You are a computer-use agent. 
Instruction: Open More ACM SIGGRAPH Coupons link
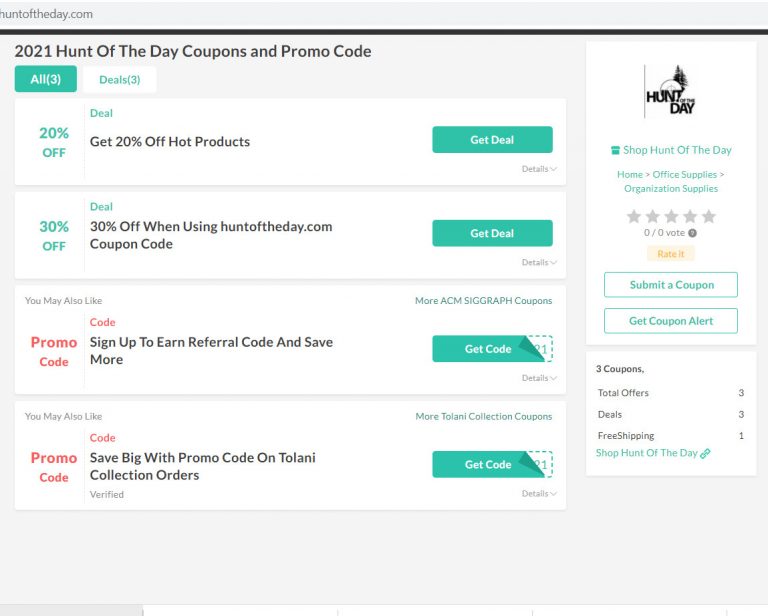click(x=483, y=301)
